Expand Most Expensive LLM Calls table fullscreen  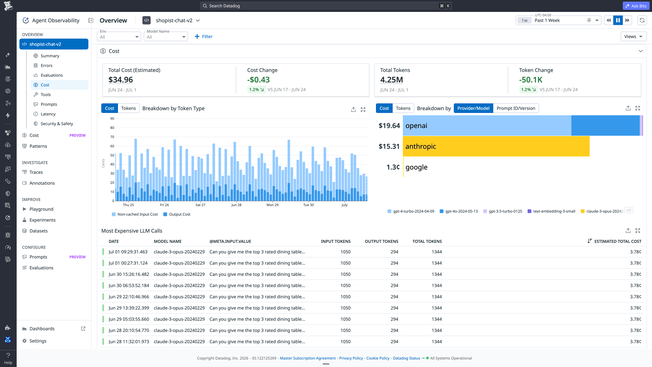pos(638,231)
